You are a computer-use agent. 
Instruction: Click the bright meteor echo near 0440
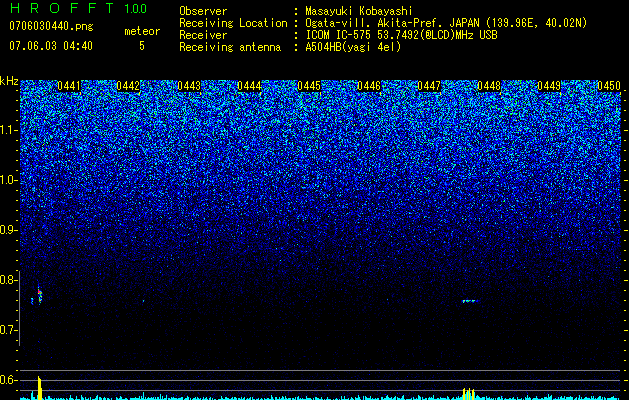tap(39, 295)
